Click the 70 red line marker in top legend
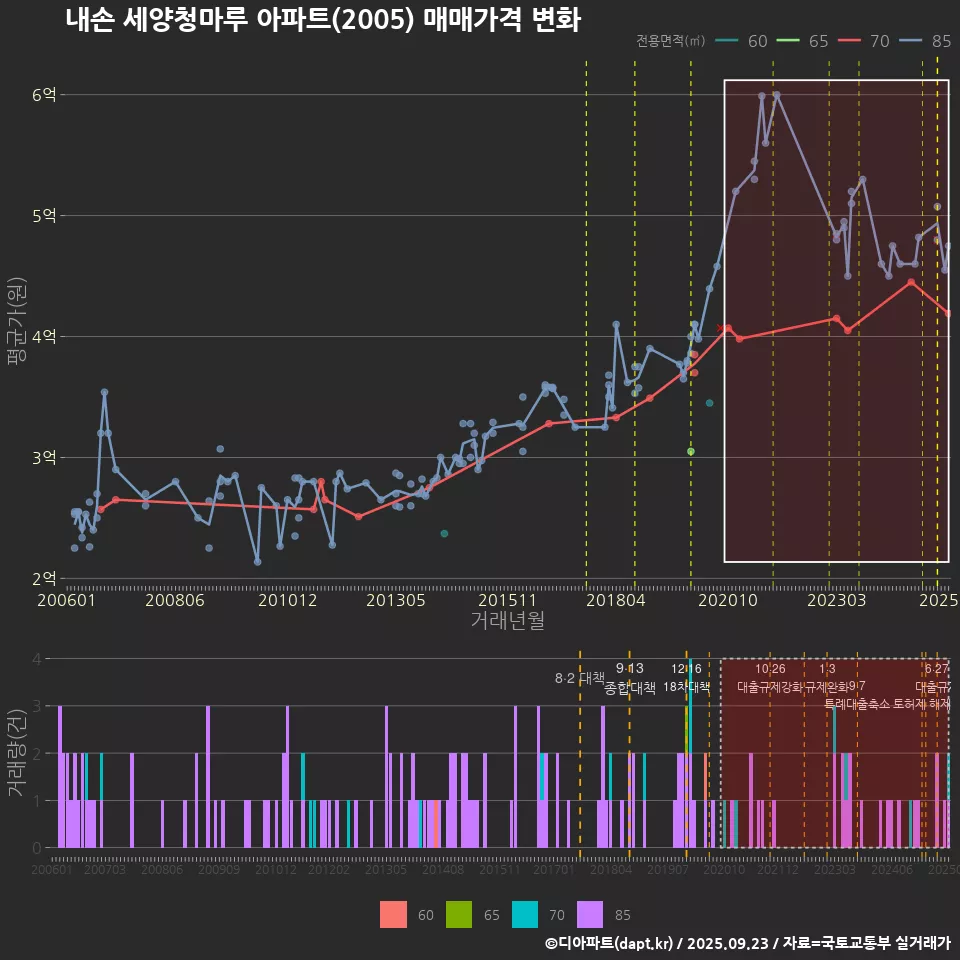960x960 pixels. click(849, 41)
